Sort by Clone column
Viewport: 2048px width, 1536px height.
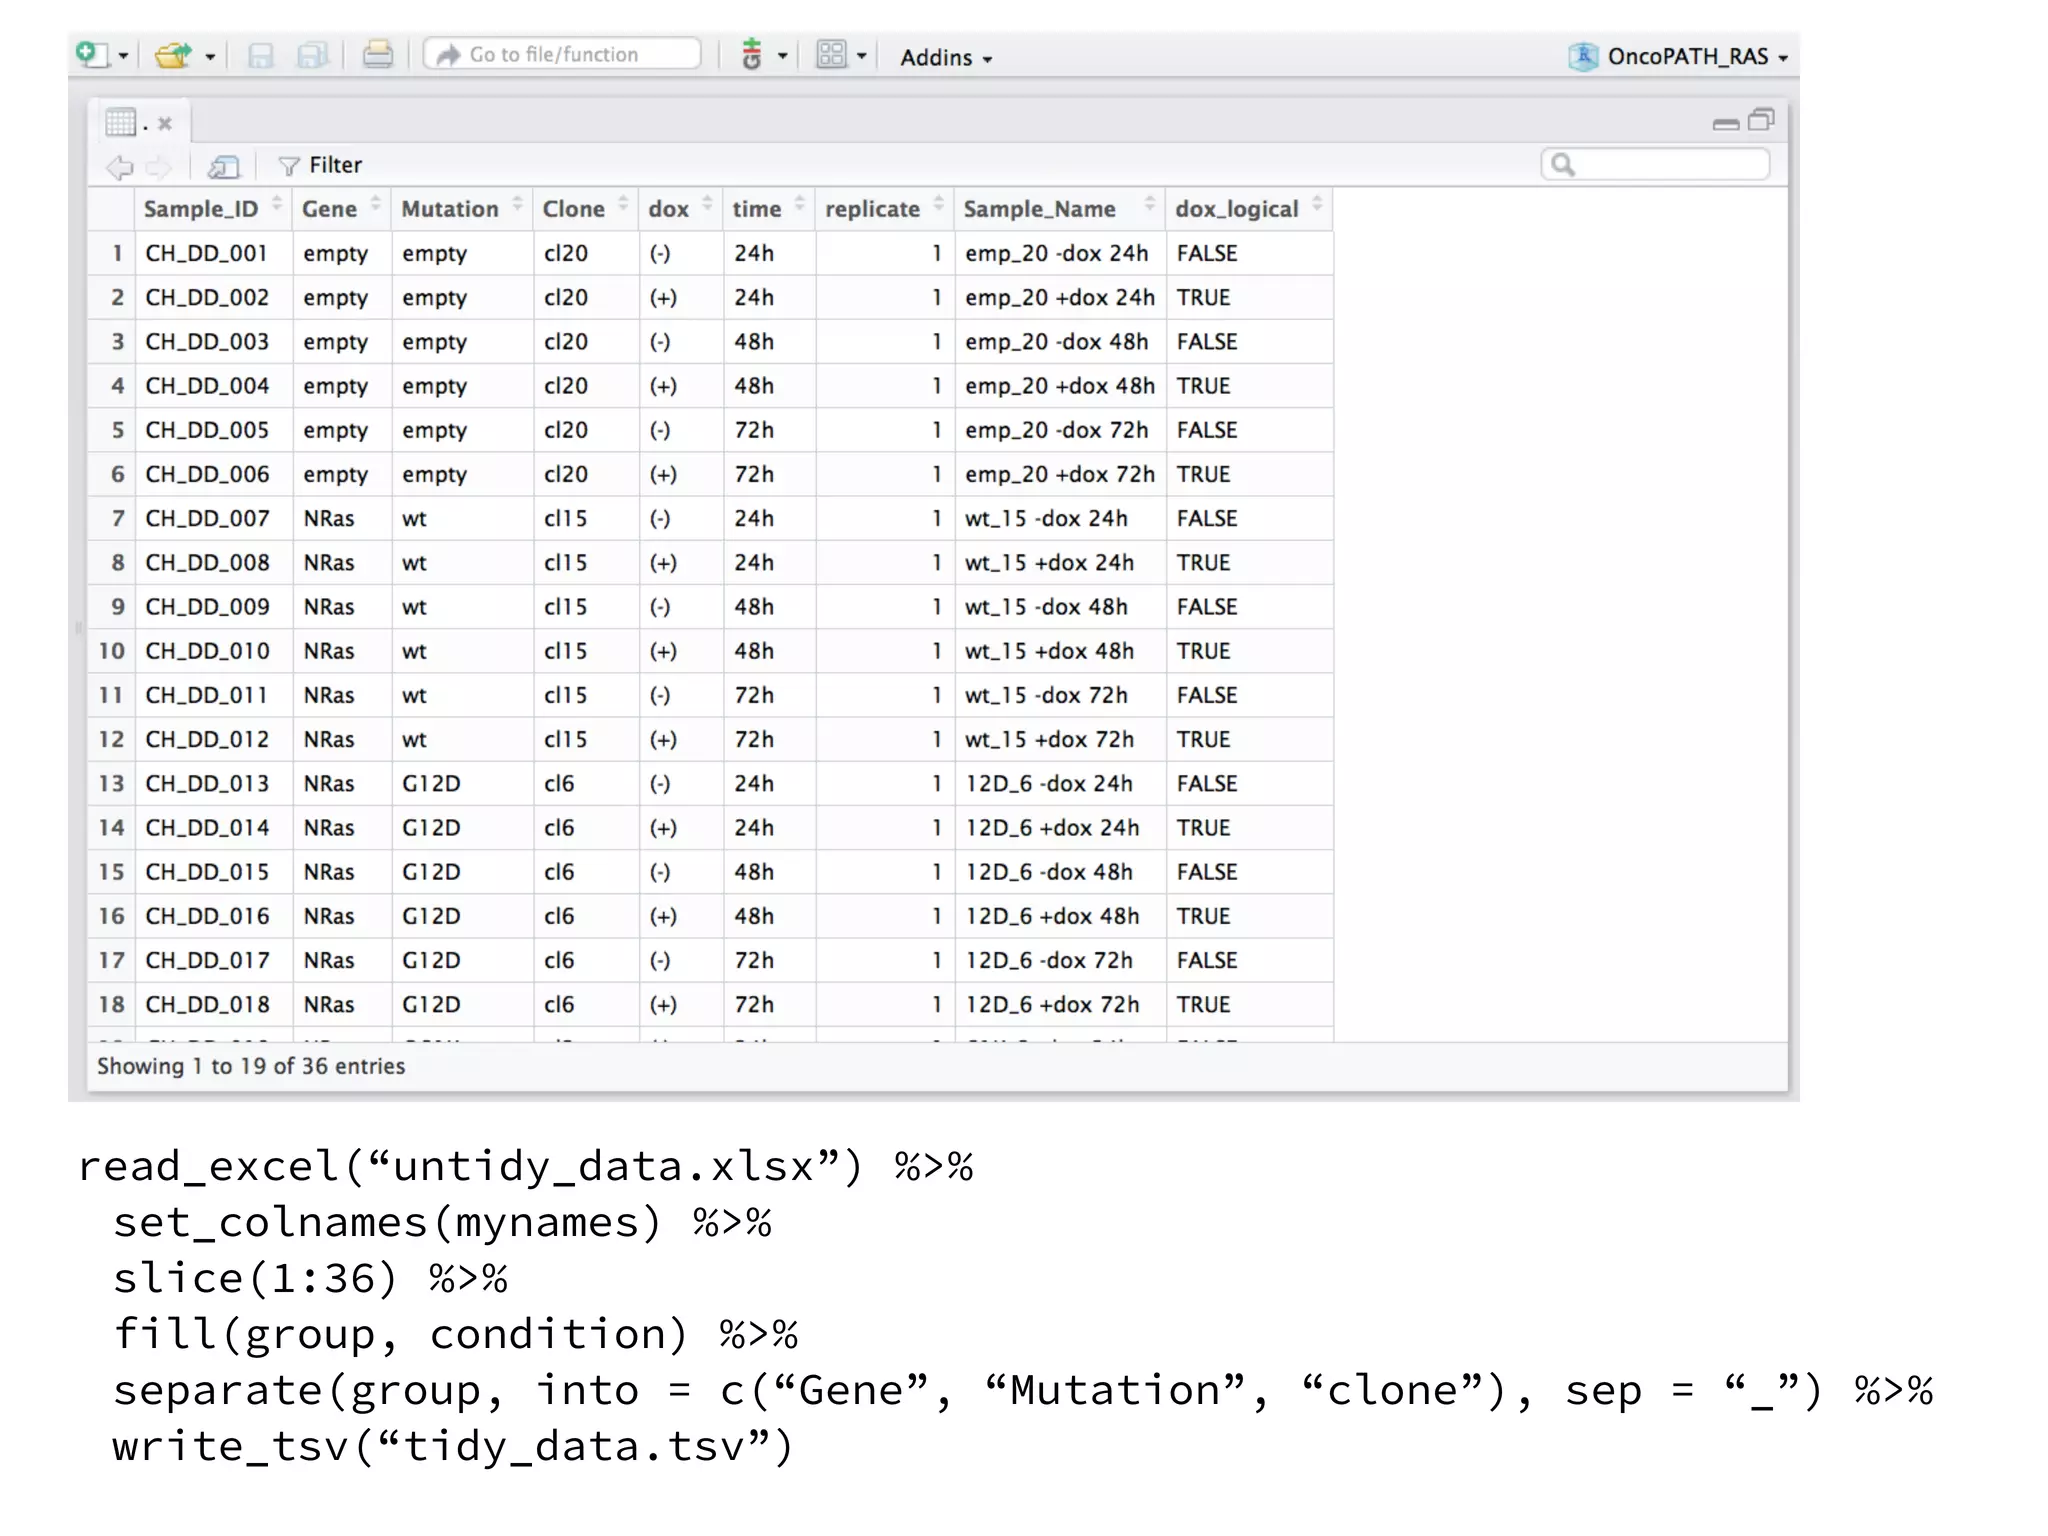(x=585, y=209)
